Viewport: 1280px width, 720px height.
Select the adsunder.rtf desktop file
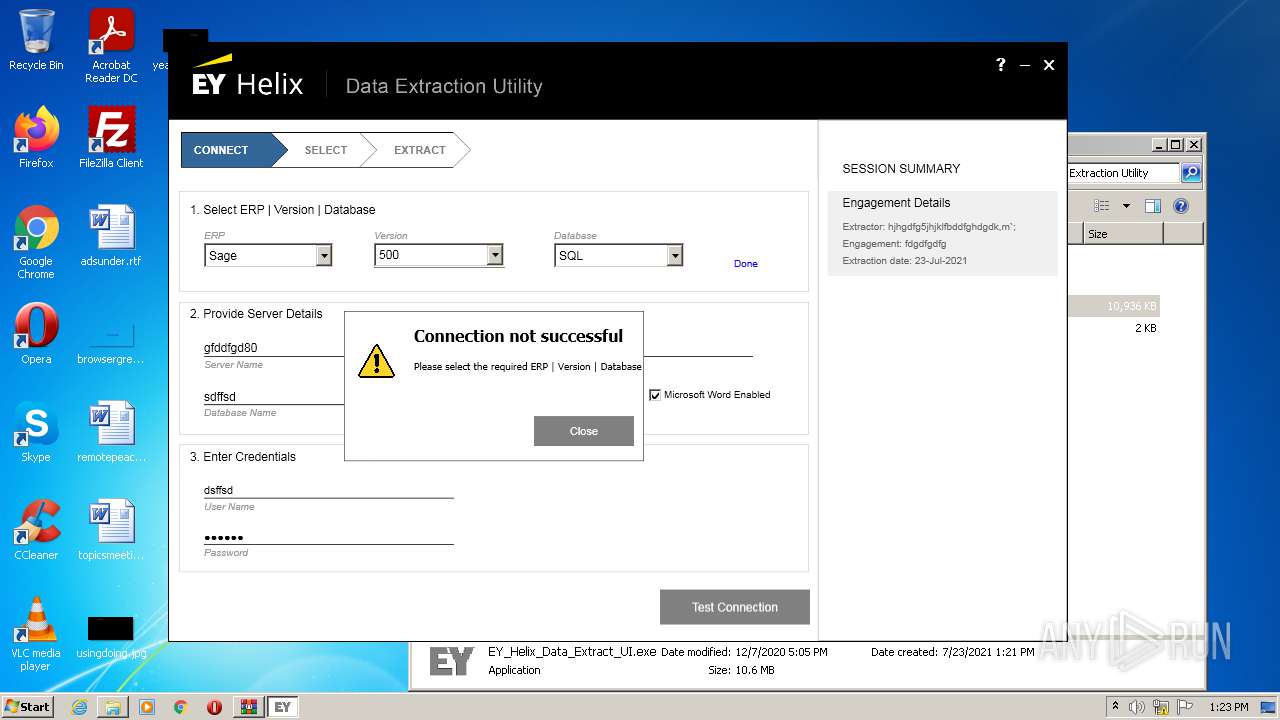(x=111, y=236)
